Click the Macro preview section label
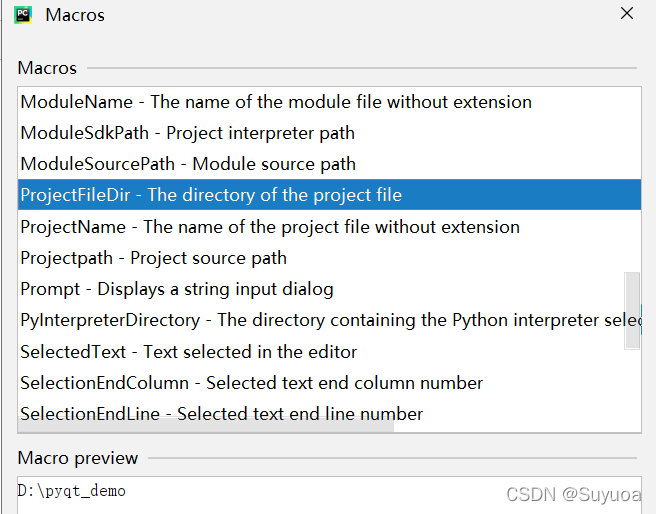 (x=78, y=458)
